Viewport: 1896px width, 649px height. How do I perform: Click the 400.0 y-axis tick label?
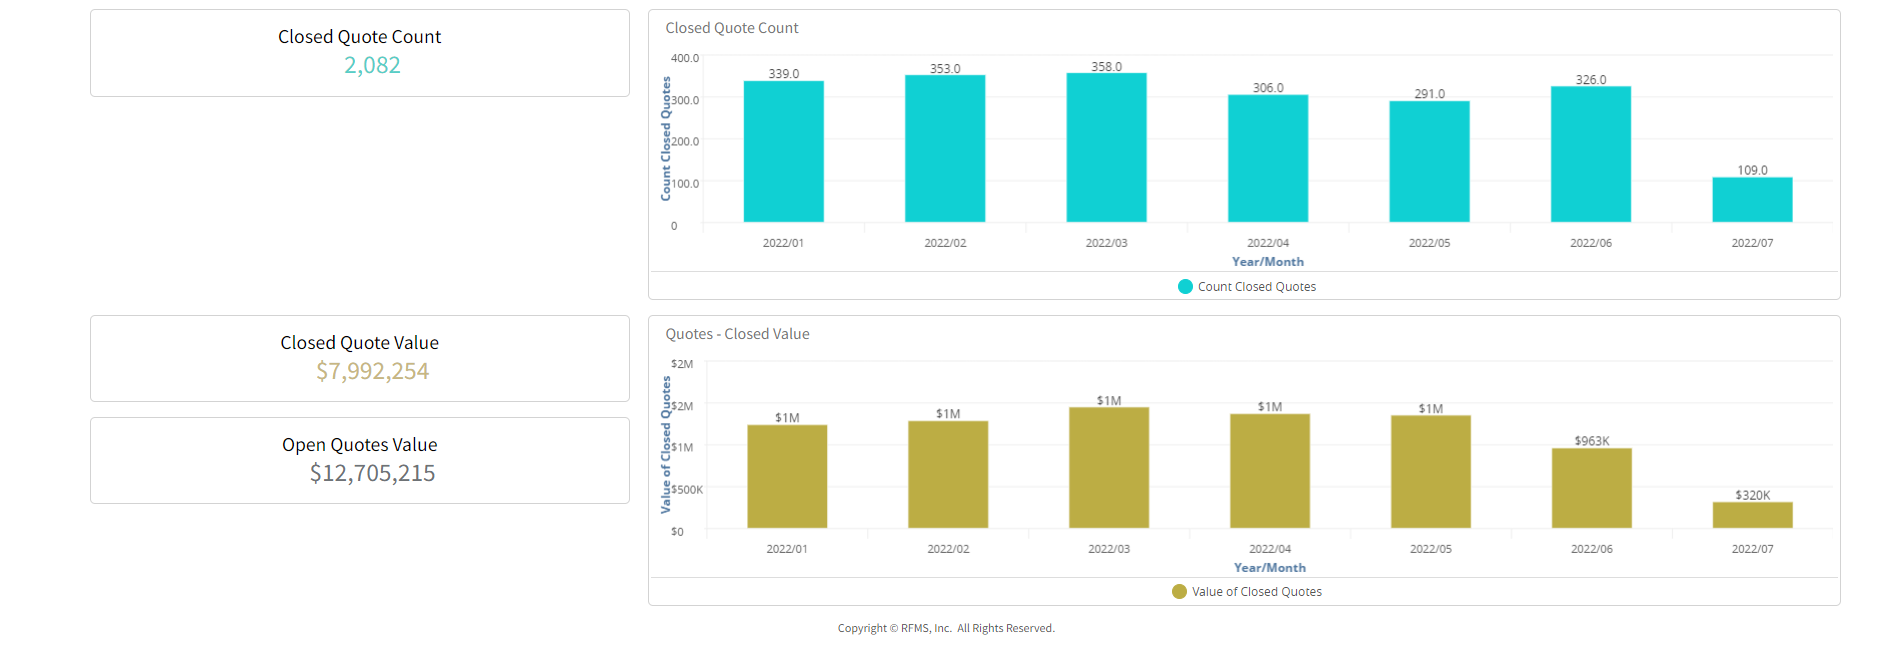(685, 59)
